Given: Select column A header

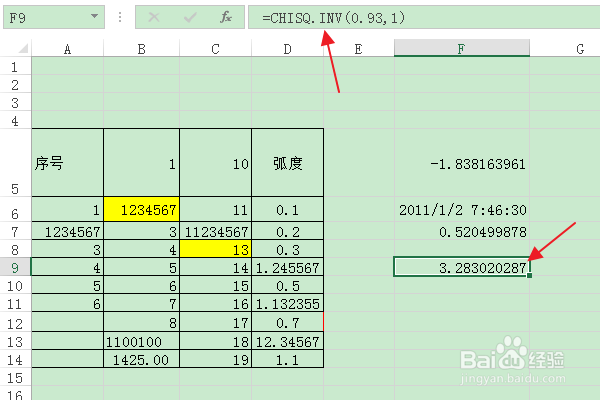Looking at the screenshot, I should [x=67, y=49].
